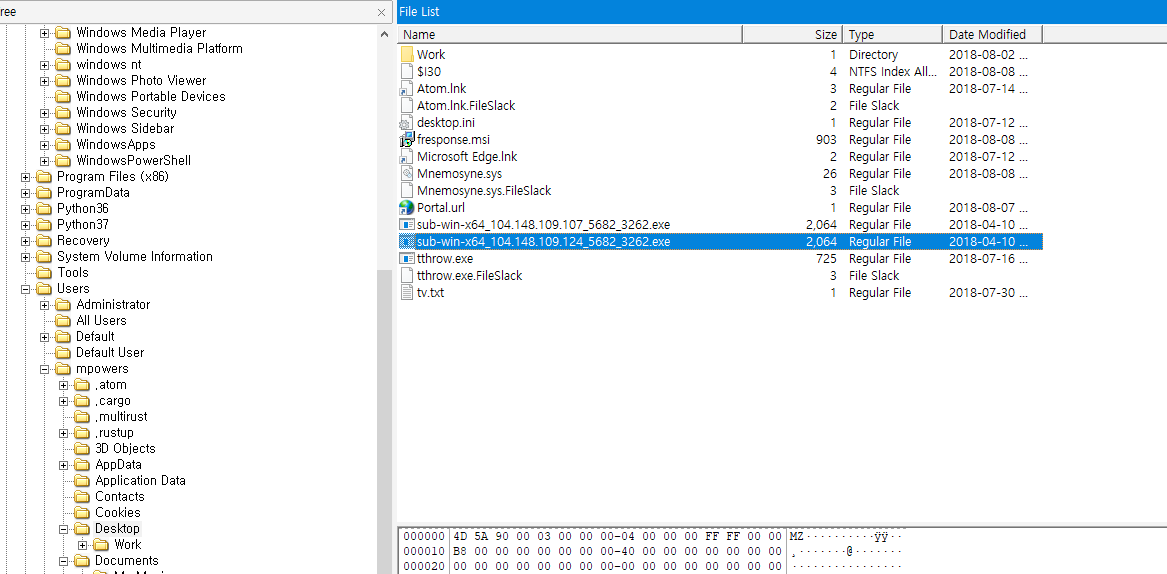The width and height of the screenshot is (1167, 574).
Task: Expand the ProgramData tree node
Action: point(25,193)
